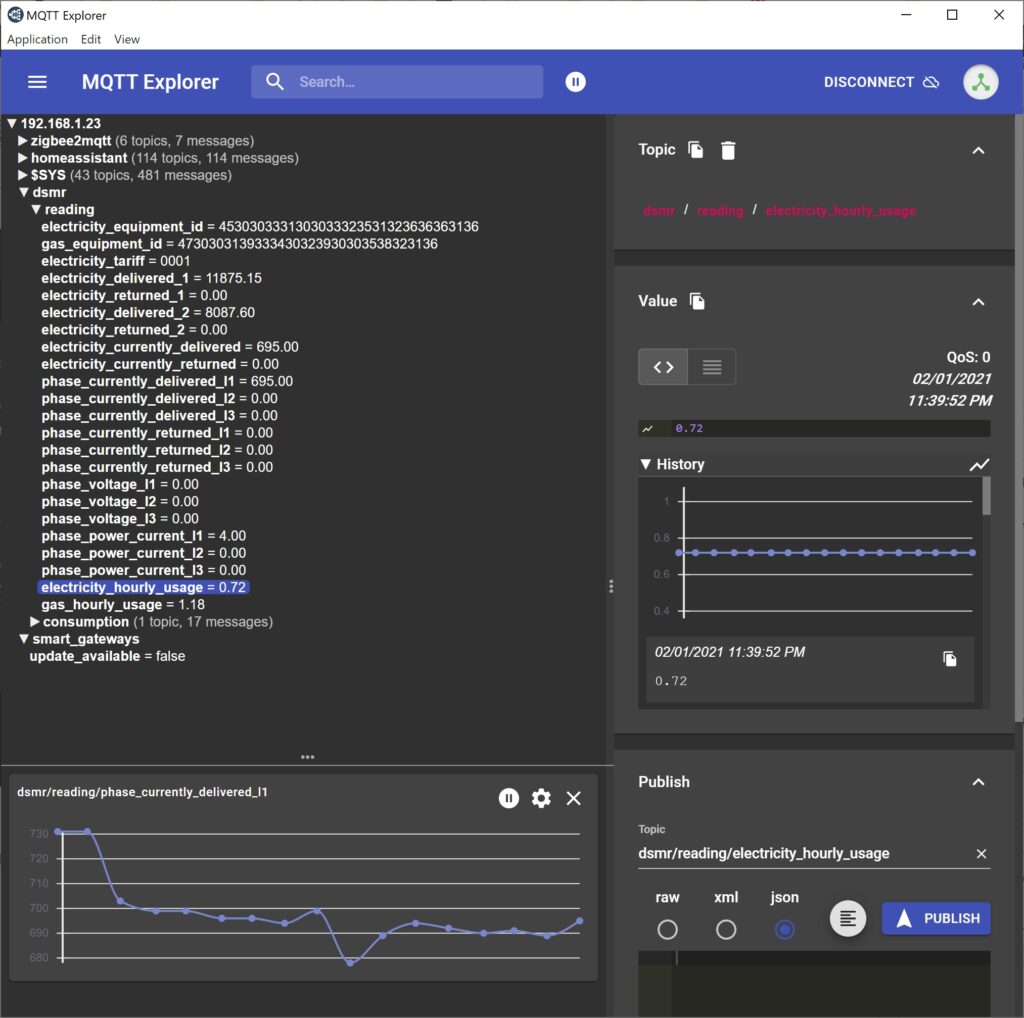Pause the phase_currently_delivered_l1 chart

(x=509, y=798)
